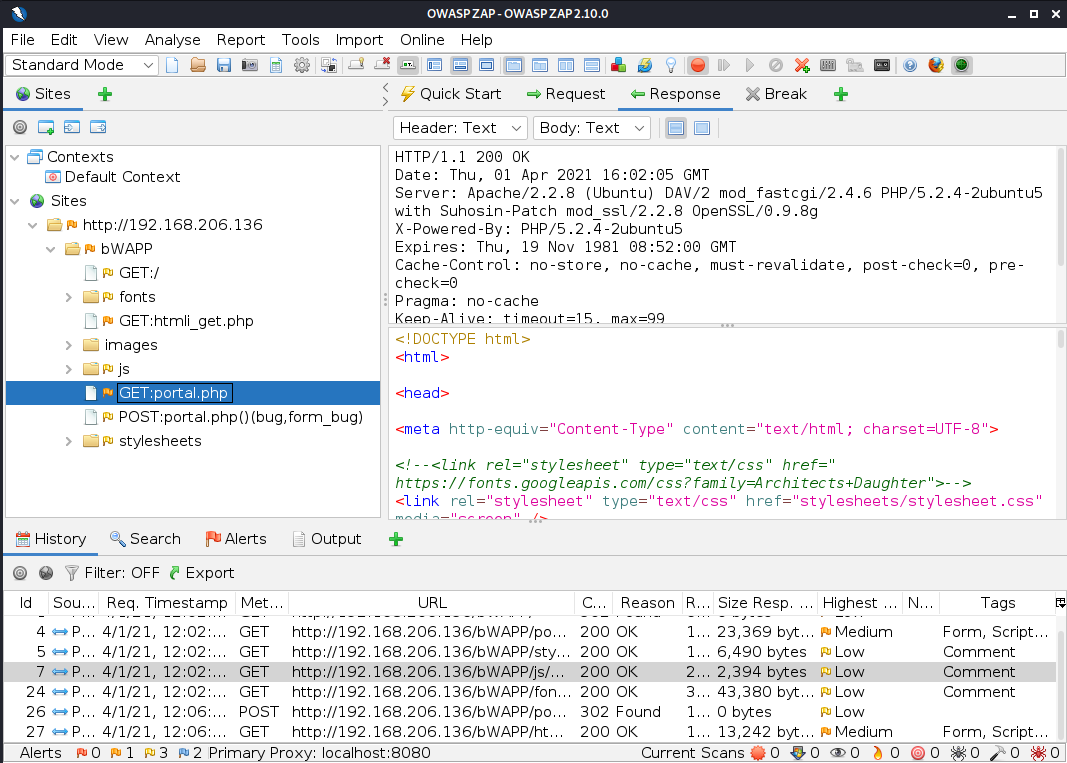
Task: Click the Show All Tabs icon
Action: [356, 65]
